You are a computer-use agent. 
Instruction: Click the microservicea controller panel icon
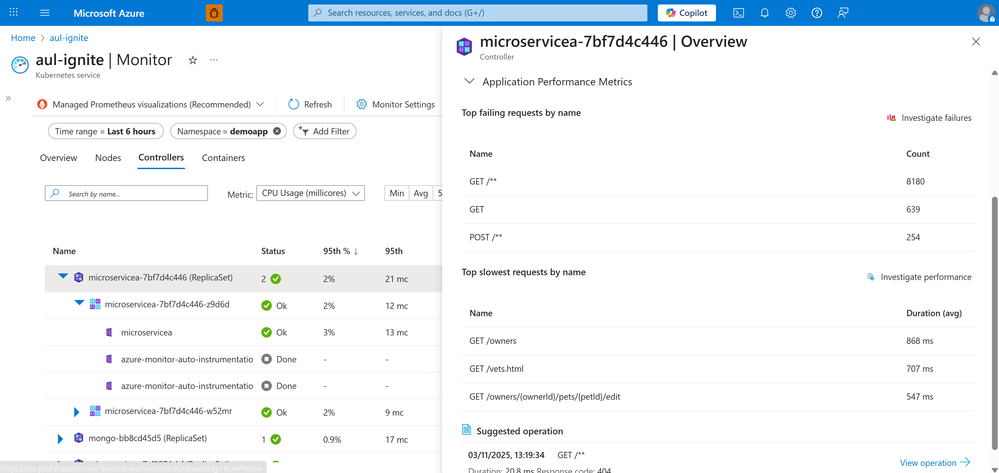pyautogui.click(x=464, y=47)
